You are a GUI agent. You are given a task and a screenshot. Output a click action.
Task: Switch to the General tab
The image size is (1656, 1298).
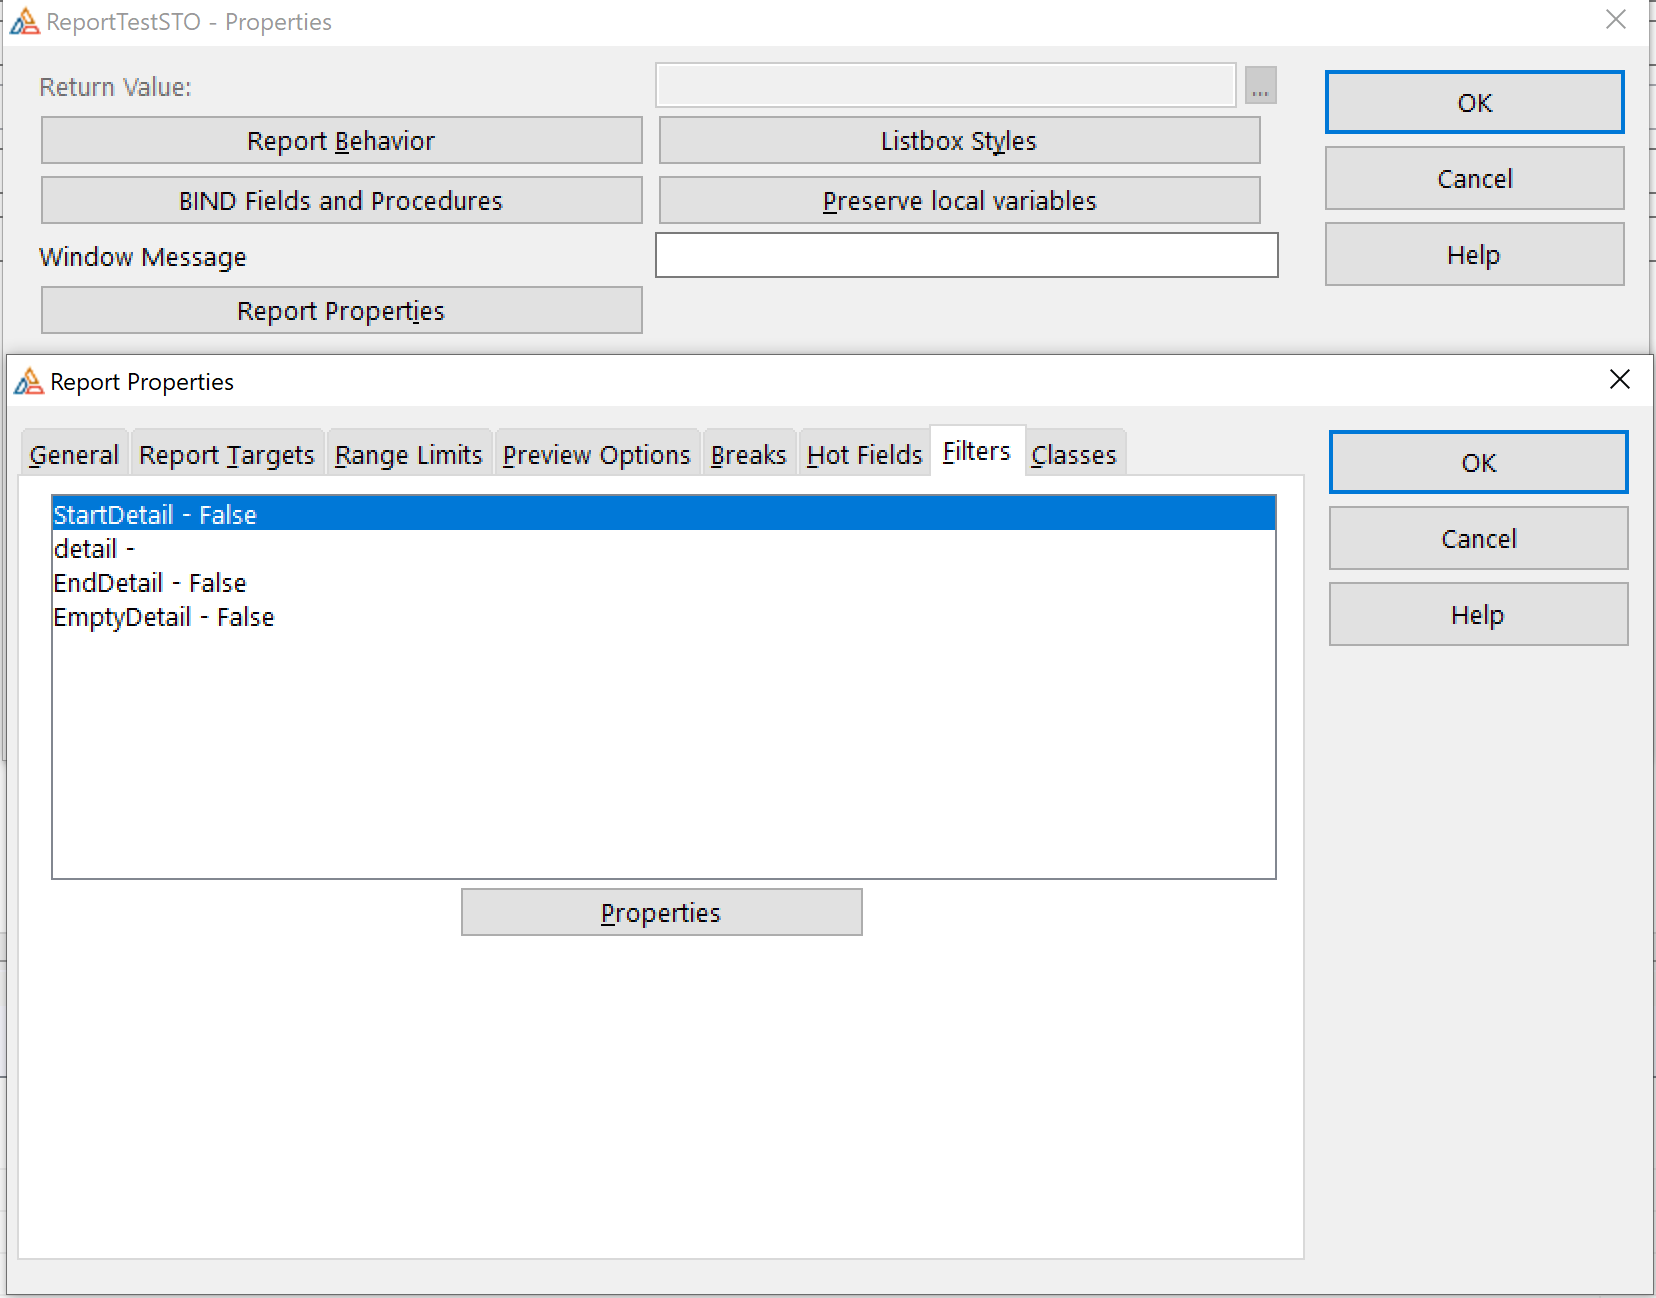(x=74, y=455)
